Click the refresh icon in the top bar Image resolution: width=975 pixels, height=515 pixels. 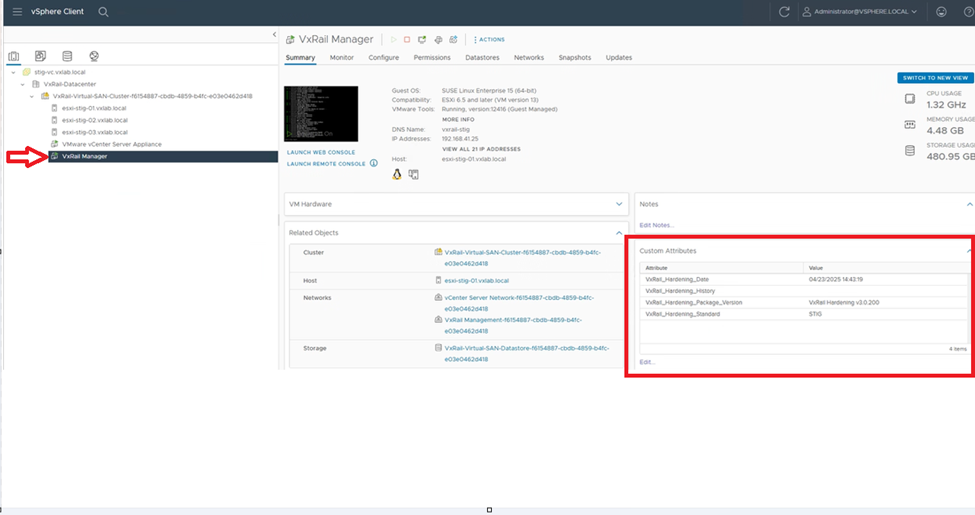tap(784, 12)
